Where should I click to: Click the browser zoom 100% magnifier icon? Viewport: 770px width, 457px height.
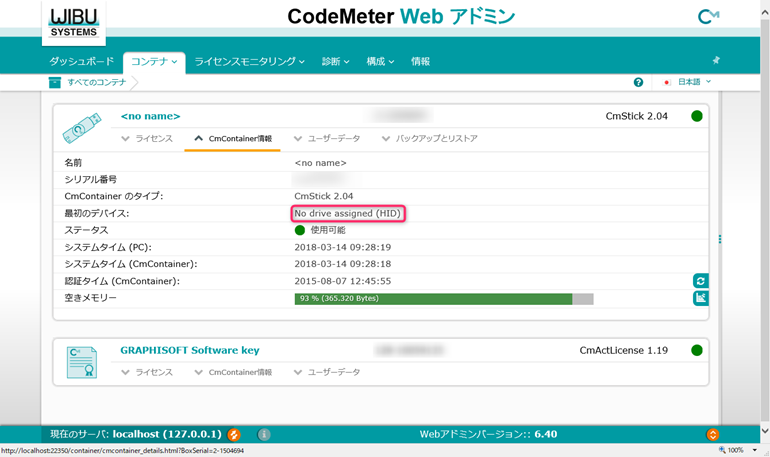[722, 450]
